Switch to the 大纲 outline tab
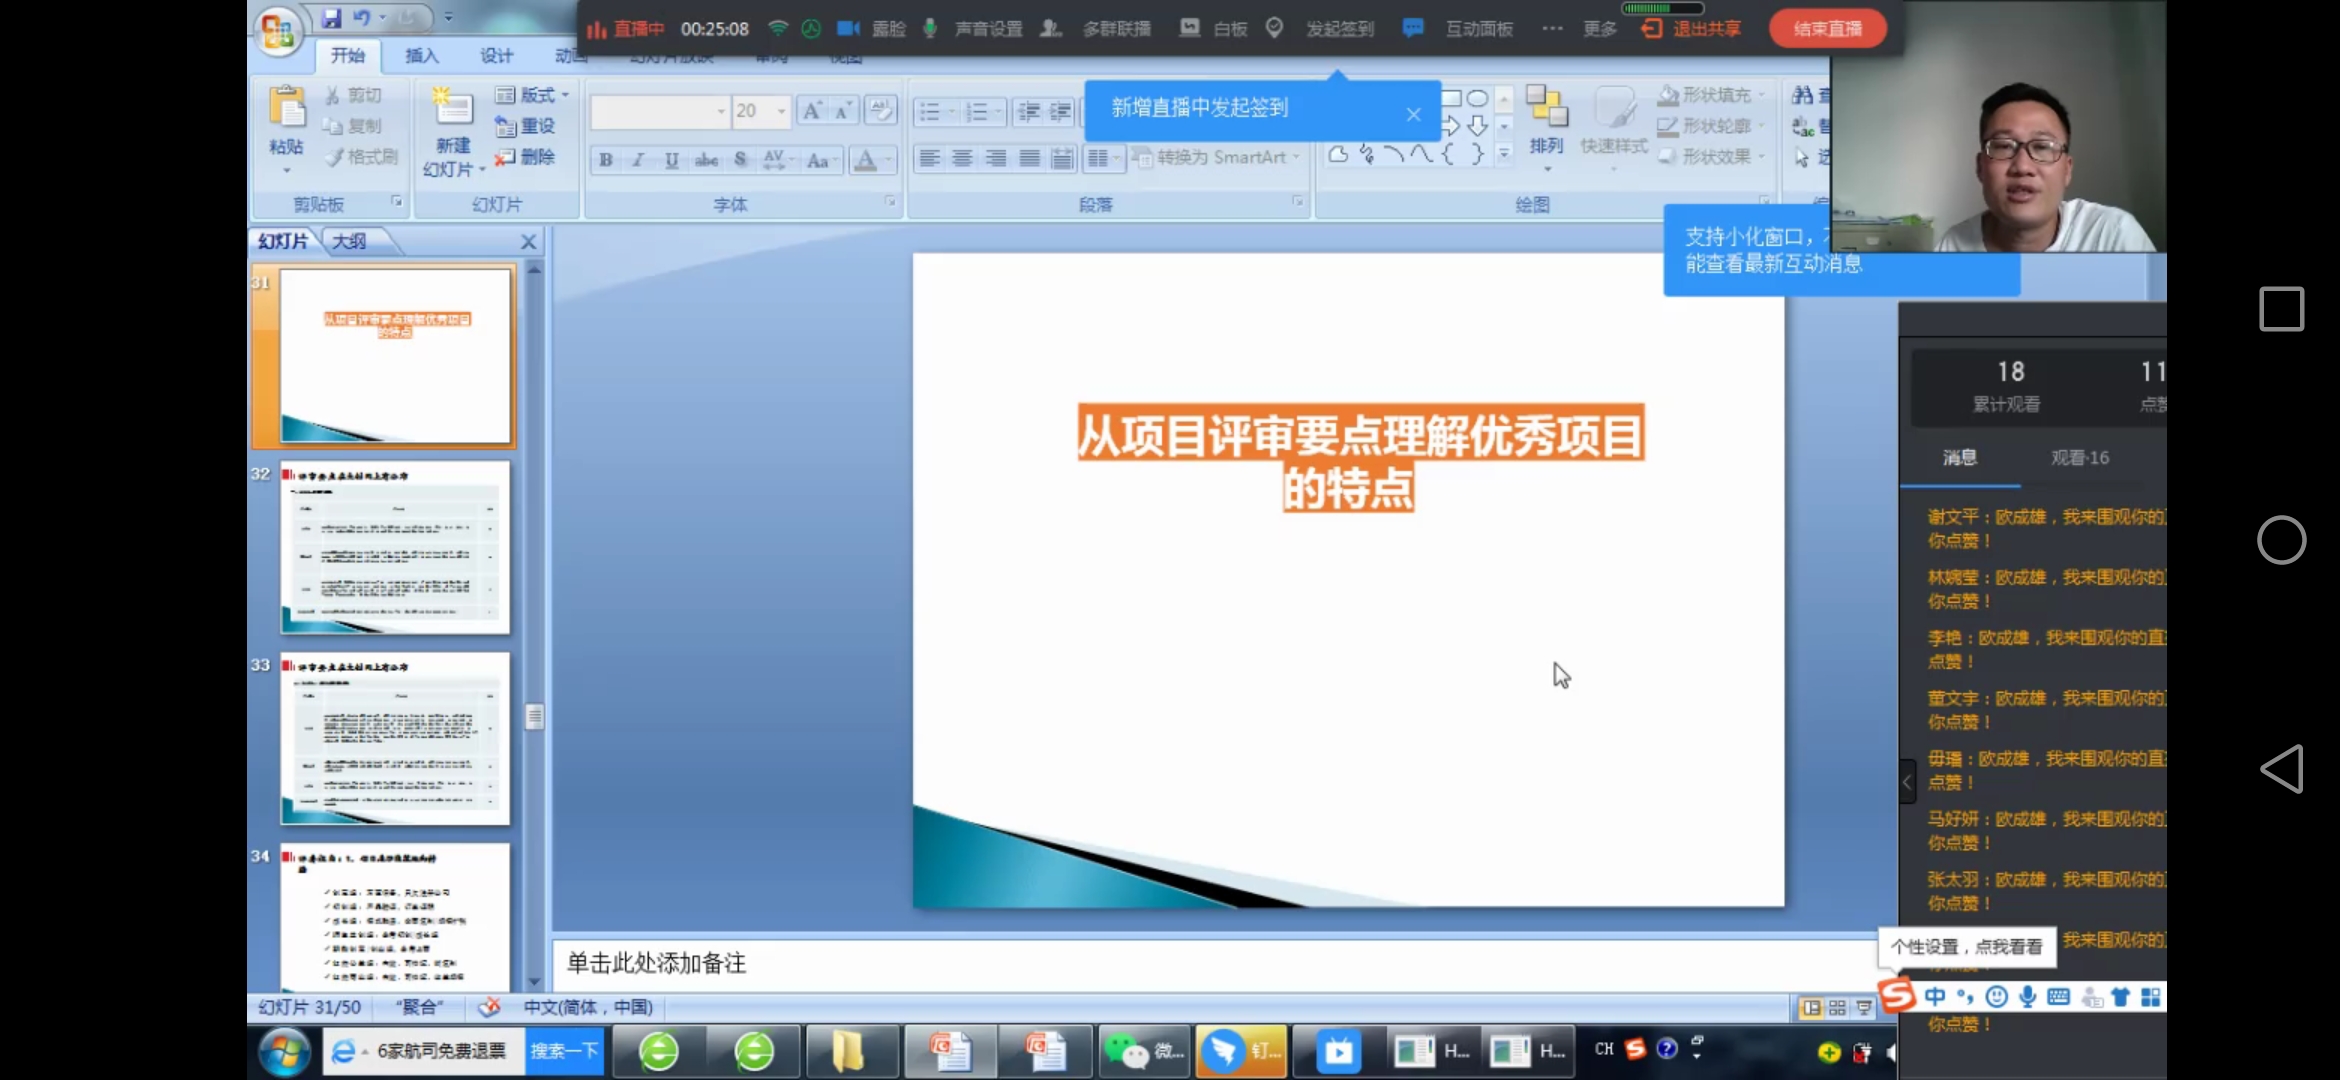Image resolution: width=2340 pixels, height=1080 pixels. 350,241
